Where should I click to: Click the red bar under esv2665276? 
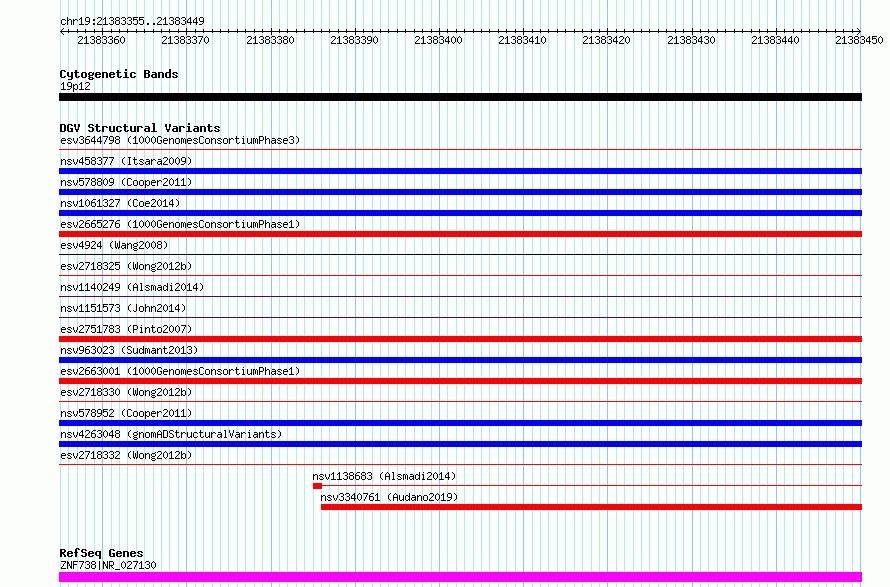[x=460, y=234]
